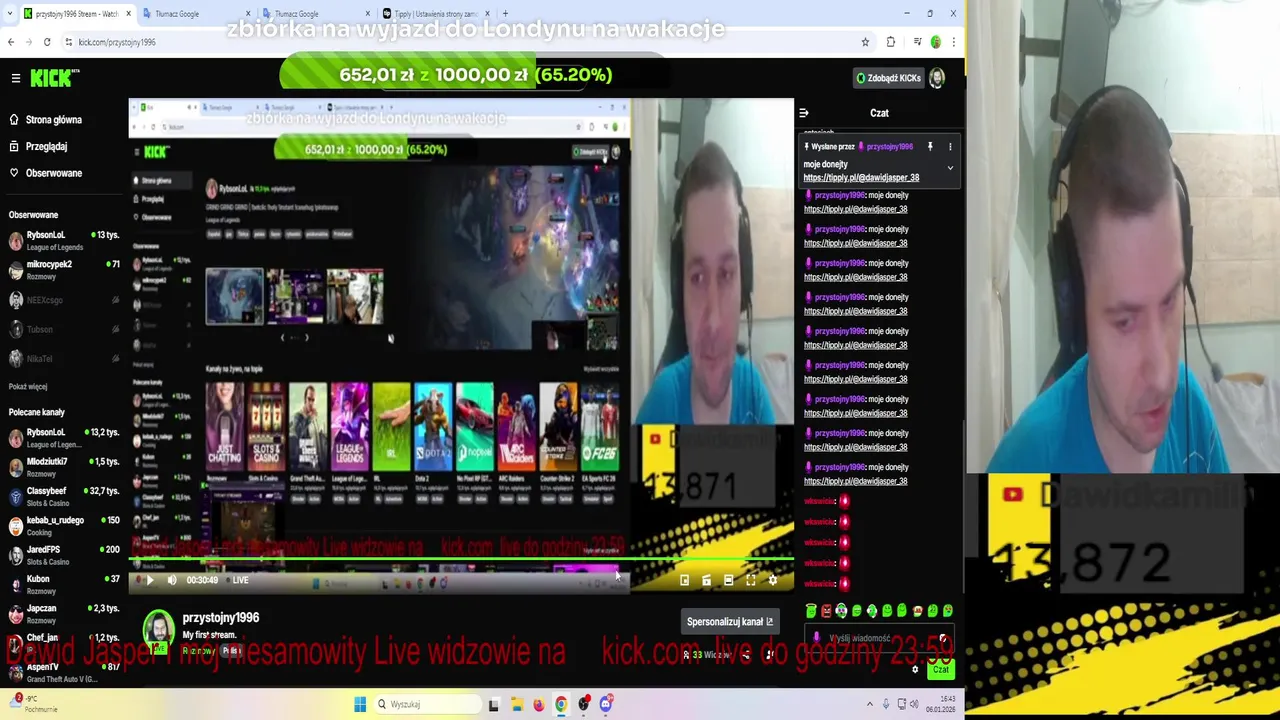This screenshot has width=1280, height=720.
Task: Open player settings gear
Action: (x=772, y=580)
